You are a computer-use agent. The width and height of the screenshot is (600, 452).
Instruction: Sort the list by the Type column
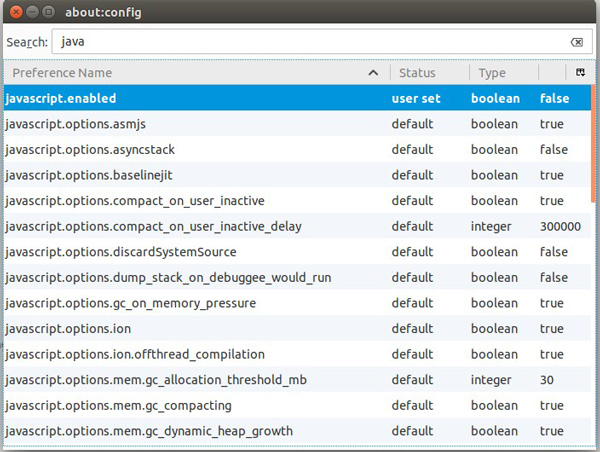pos(504,72)
